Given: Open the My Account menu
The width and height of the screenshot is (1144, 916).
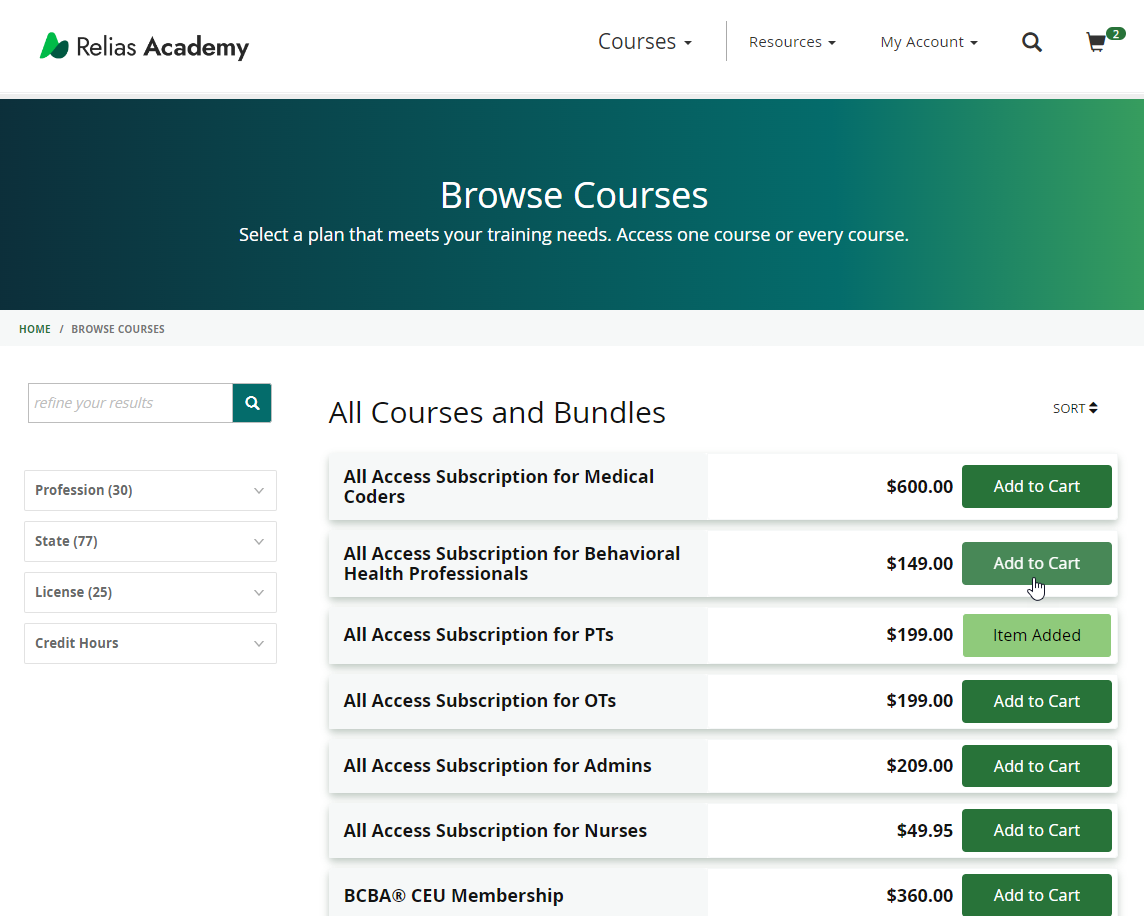Looking at the screenshot, I should click(928, 42).
